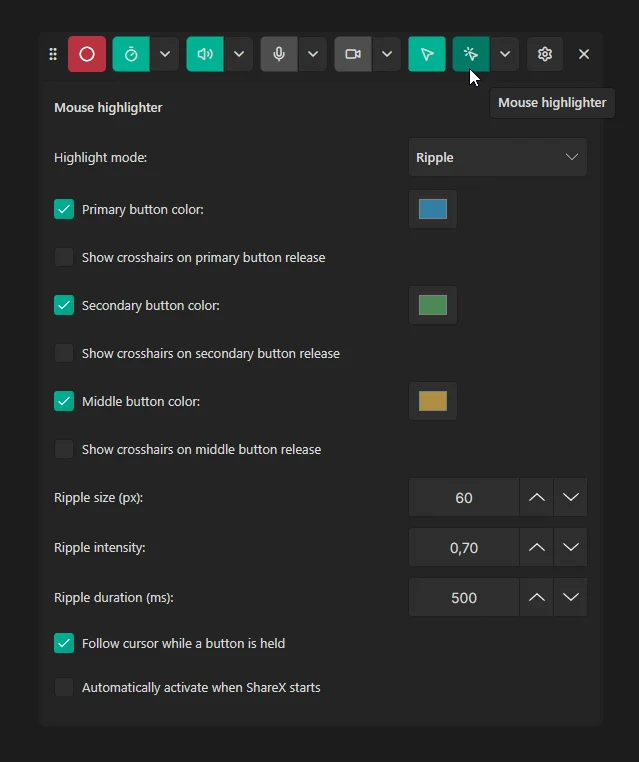Viewport: 639px width, 762px height.
Task: Open the timer options dropdown arrow
Action: click(165, 54)
